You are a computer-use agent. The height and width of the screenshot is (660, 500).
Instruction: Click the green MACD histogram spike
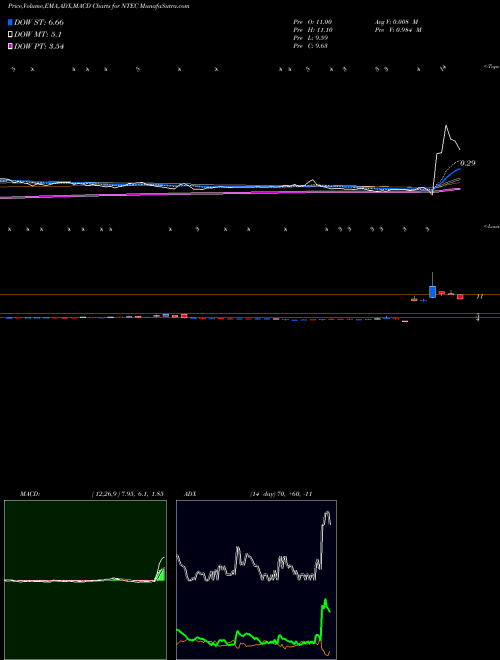click(161, 574)
